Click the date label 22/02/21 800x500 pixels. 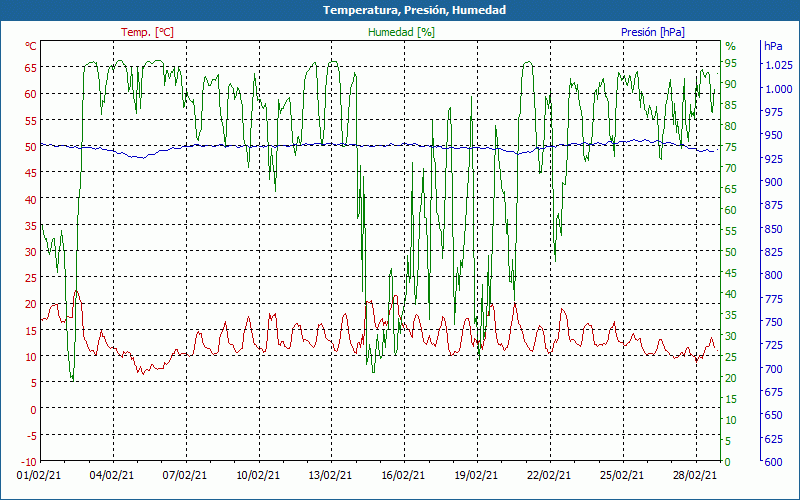(x=549, y=475)
